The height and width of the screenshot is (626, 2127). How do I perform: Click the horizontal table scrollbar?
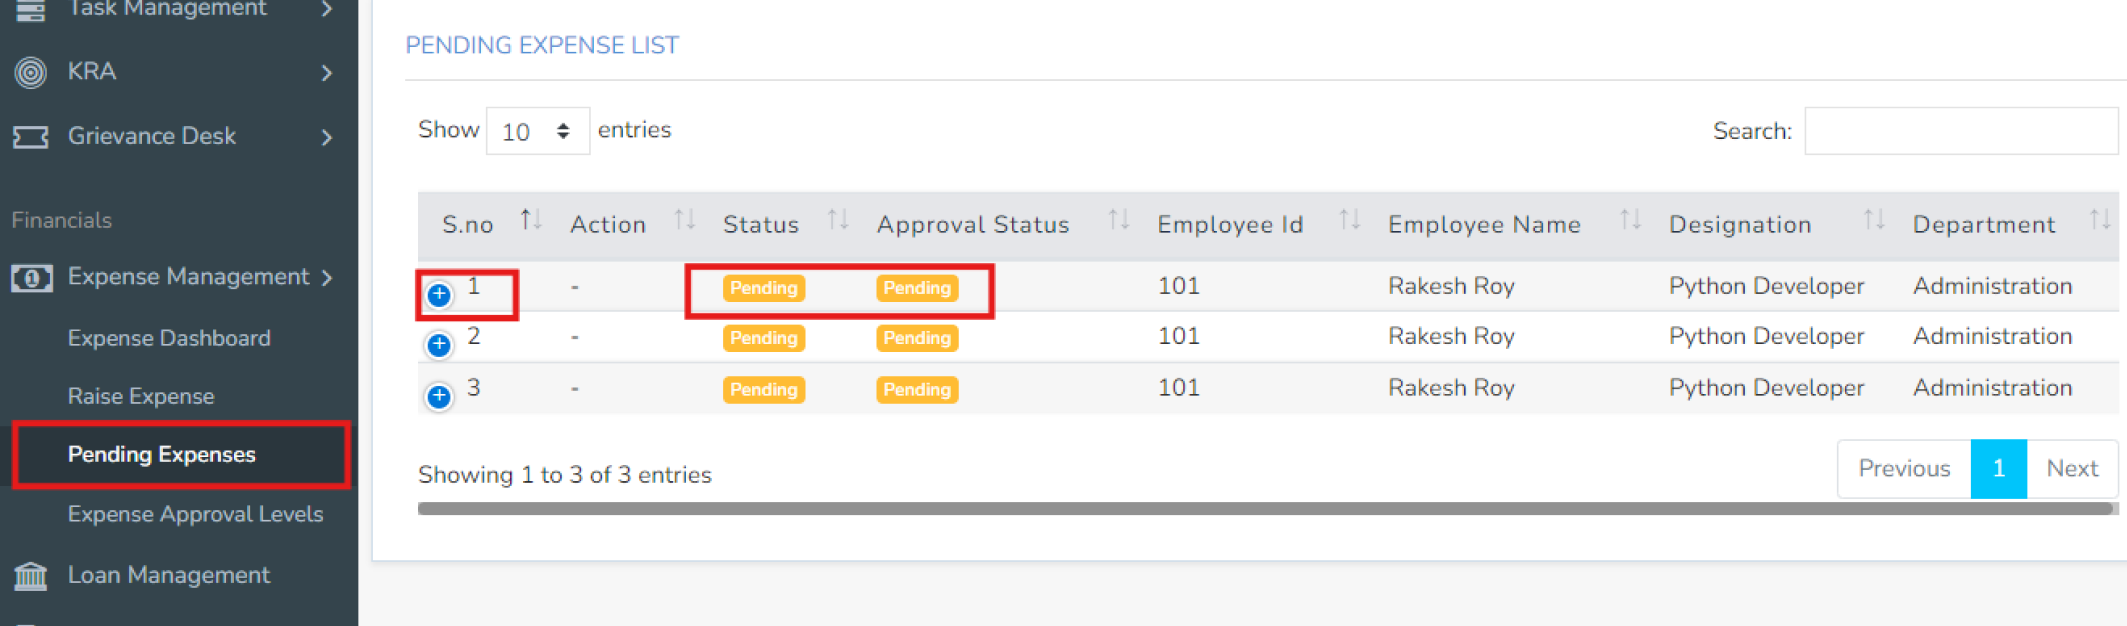coord(1265,508)
